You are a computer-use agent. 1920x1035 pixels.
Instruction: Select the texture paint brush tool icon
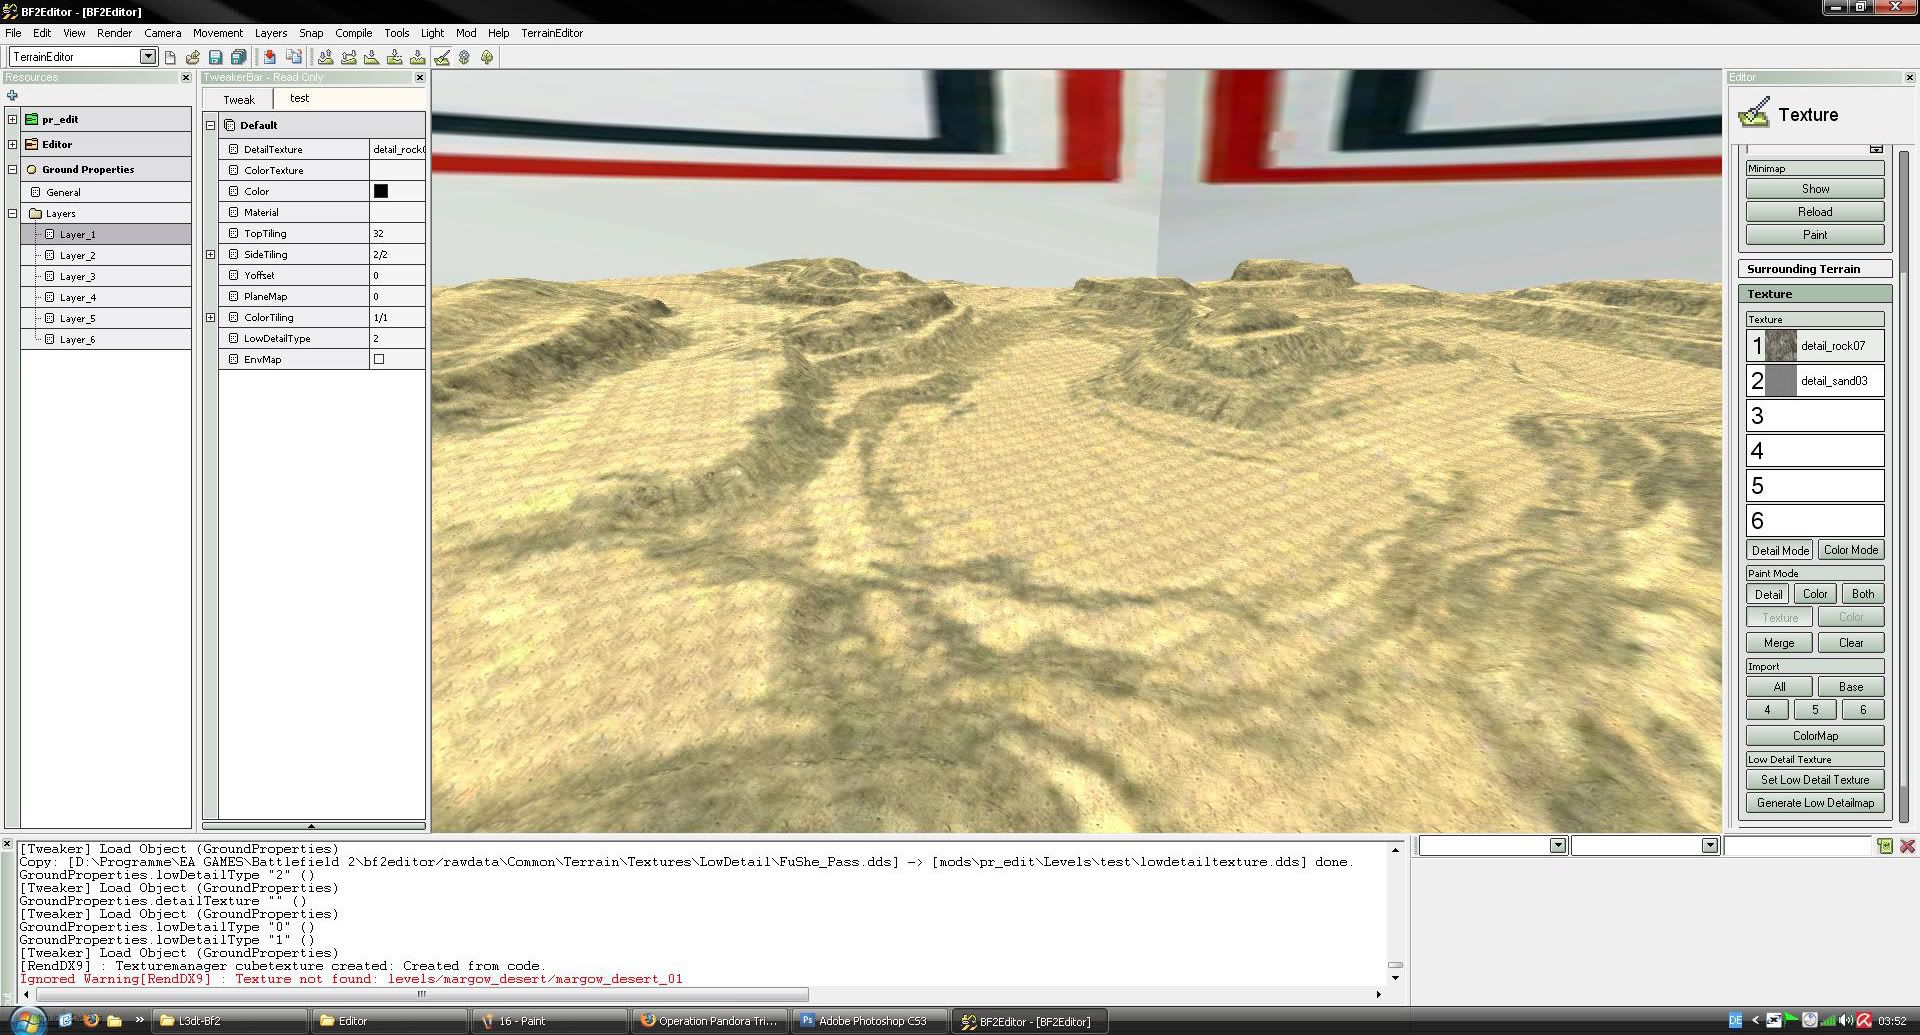442,57
